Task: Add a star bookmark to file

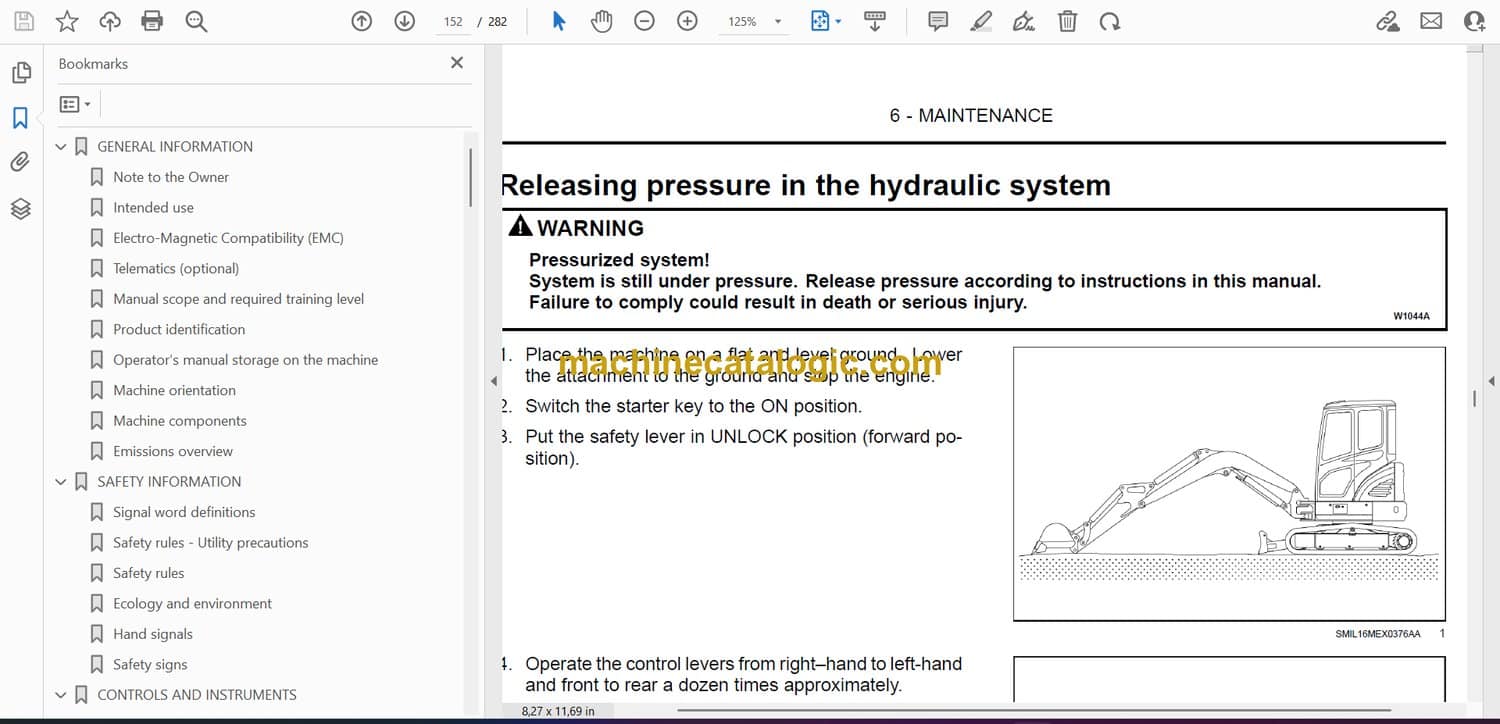Action: pyautogui.click(x=67, y=21)
